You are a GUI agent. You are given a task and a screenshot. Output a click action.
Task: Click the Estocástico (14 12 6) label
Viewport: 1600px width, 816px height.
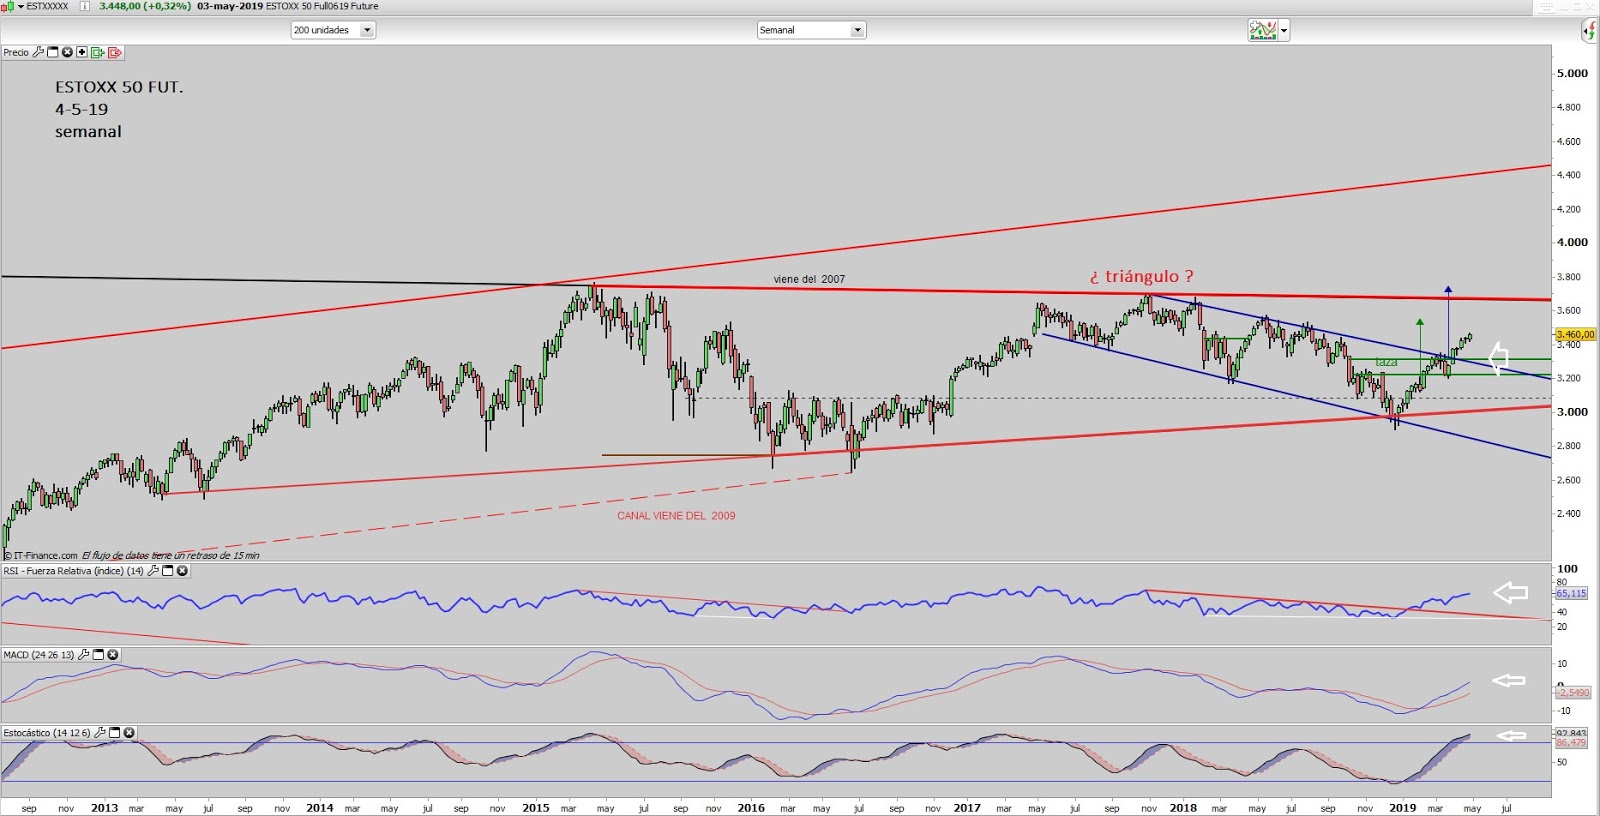pyautogui.click(x=47, y=733)
